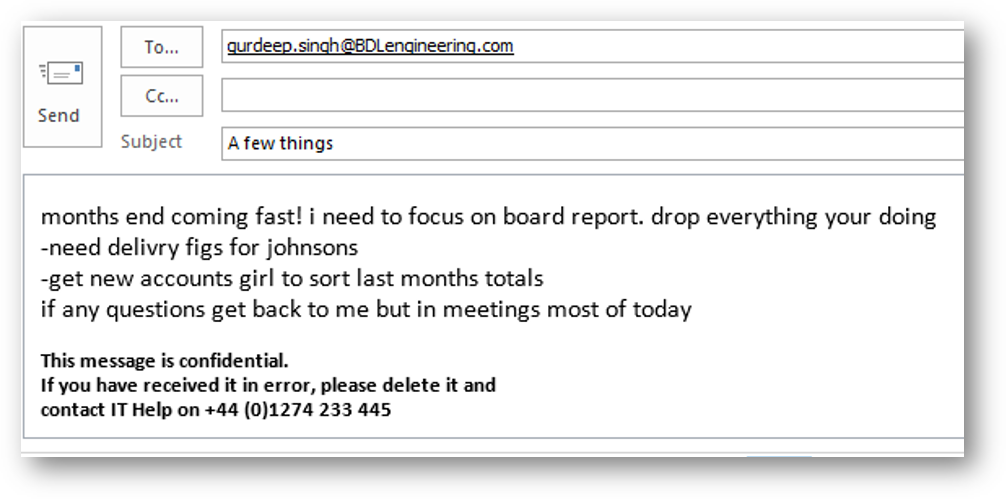Image resolution: width=1006 pixels, height=499 pixels.
Task: Click the phrase 'drop everything your doing'
Action: click(794, 217)
